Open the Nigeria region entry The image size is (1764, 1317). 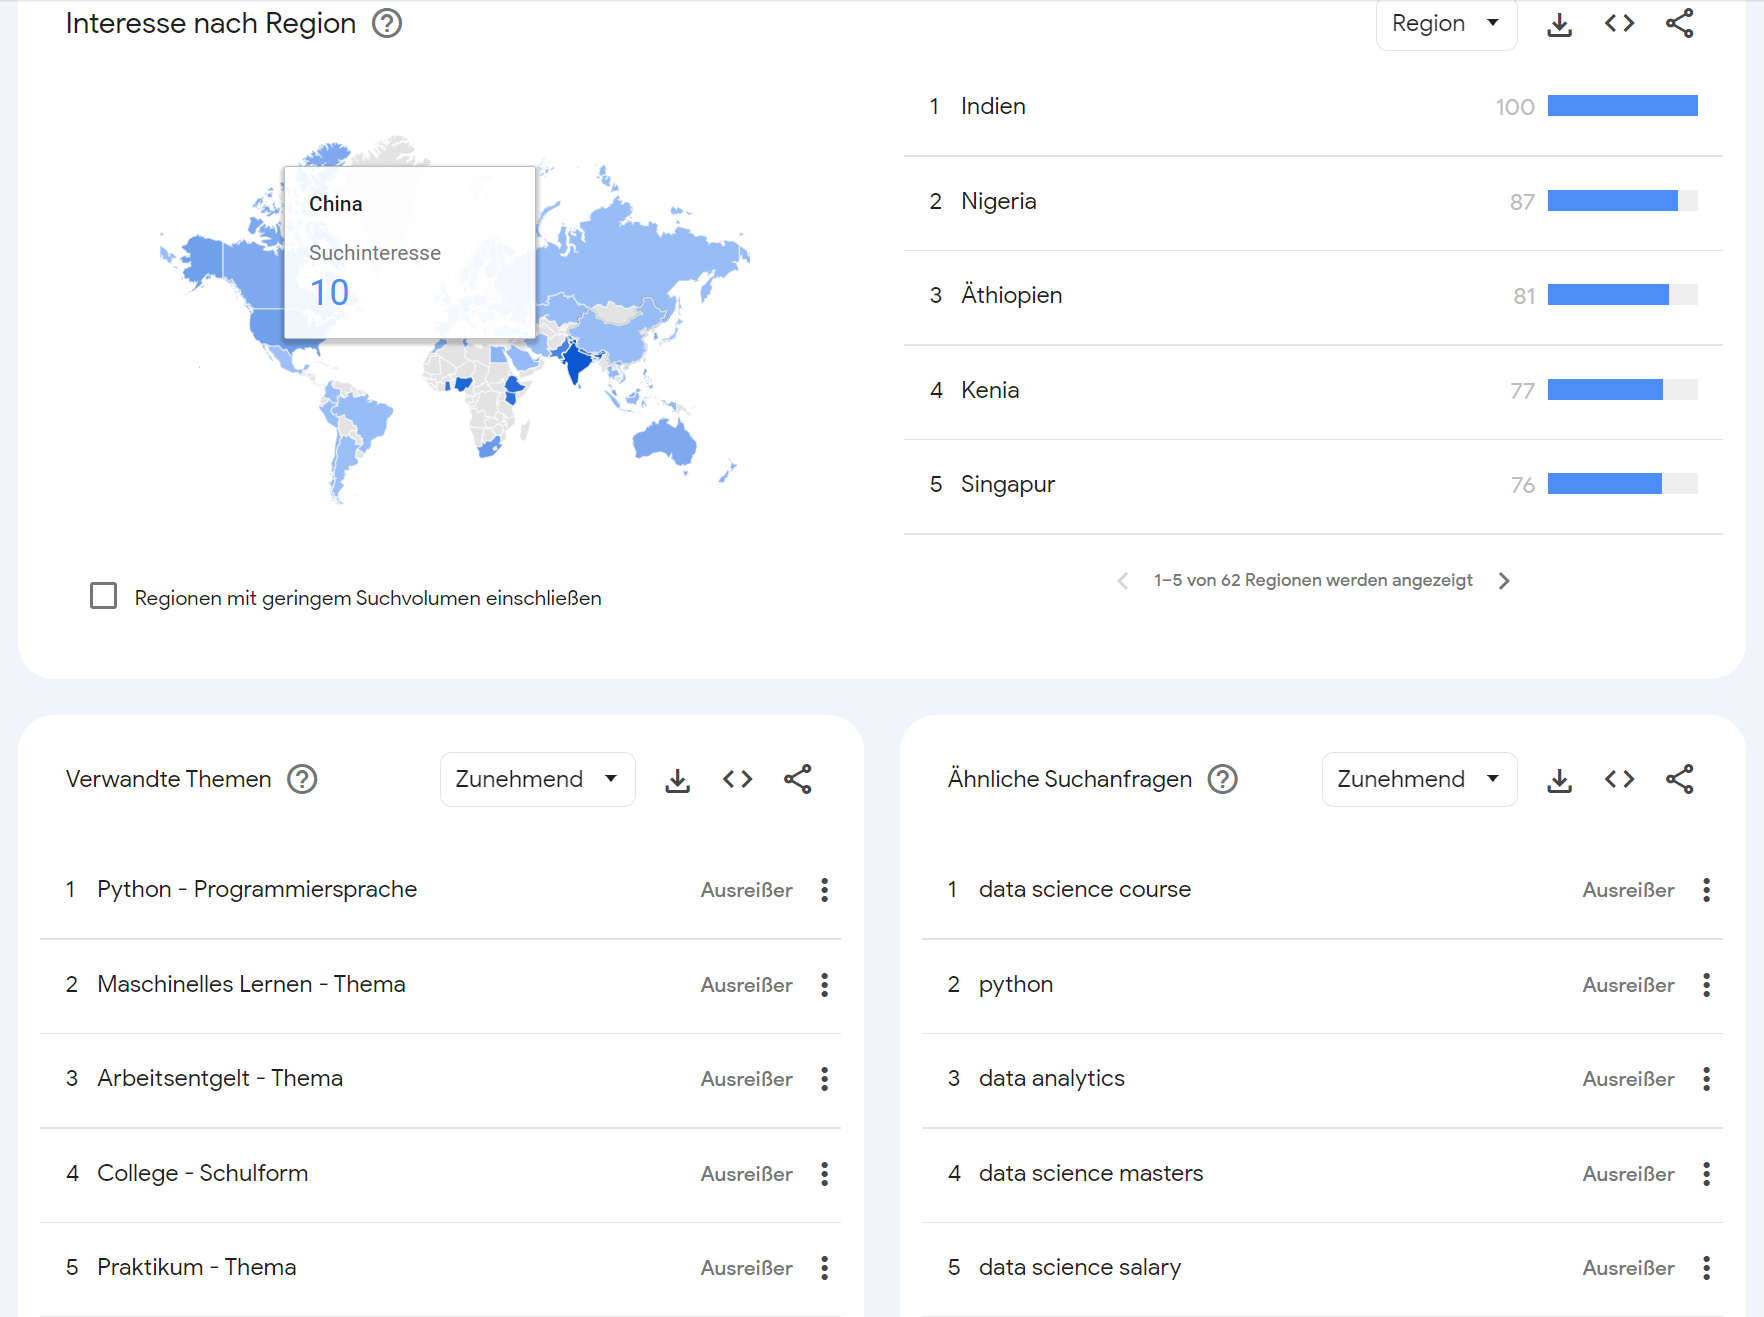point(998,202)
